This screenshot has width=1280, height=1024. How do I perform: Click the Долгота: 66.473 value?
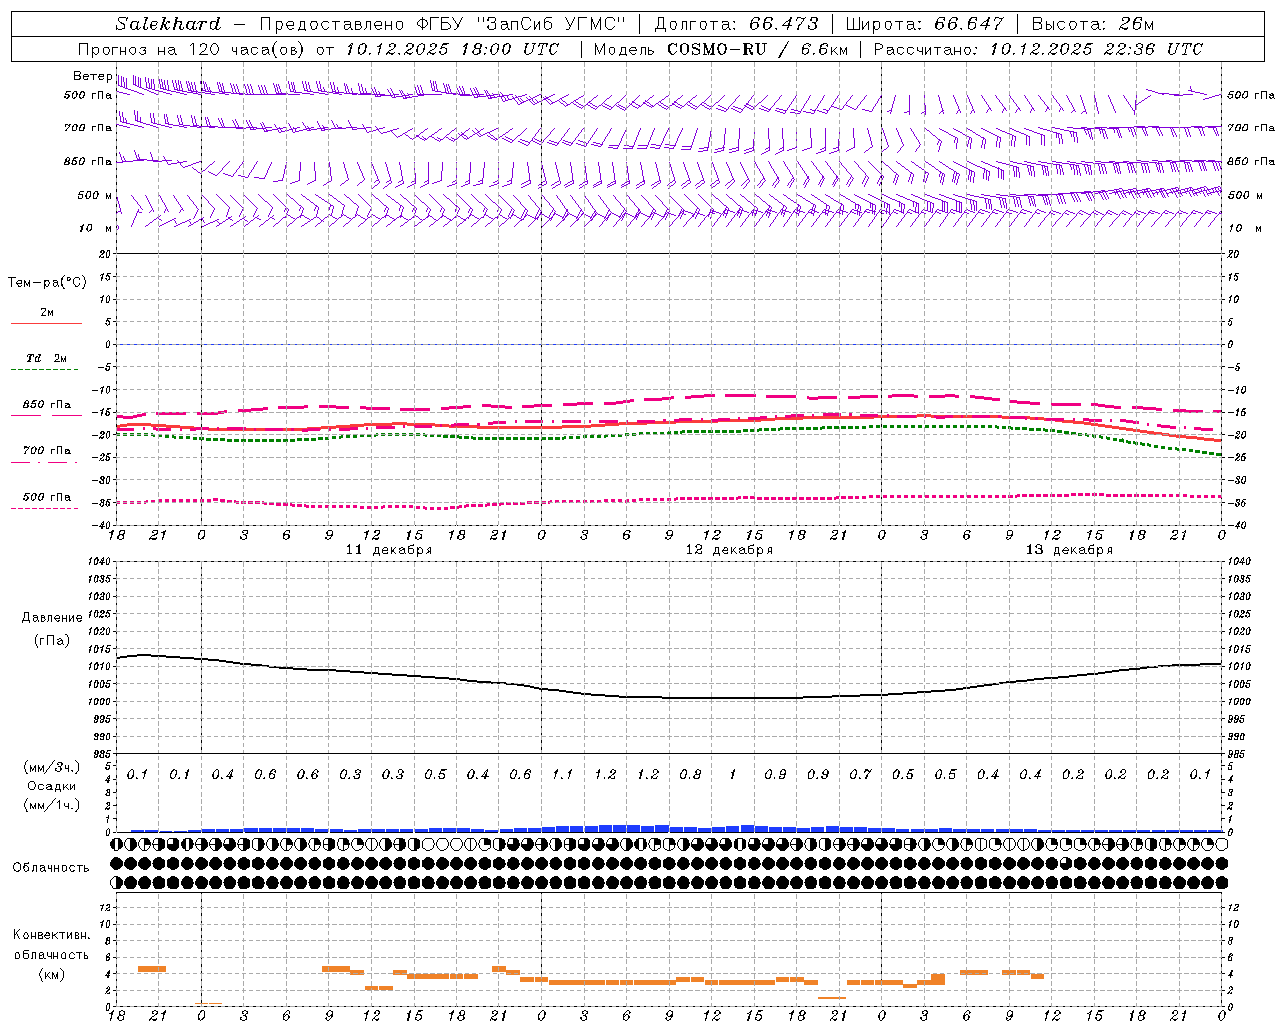(736, 24)
